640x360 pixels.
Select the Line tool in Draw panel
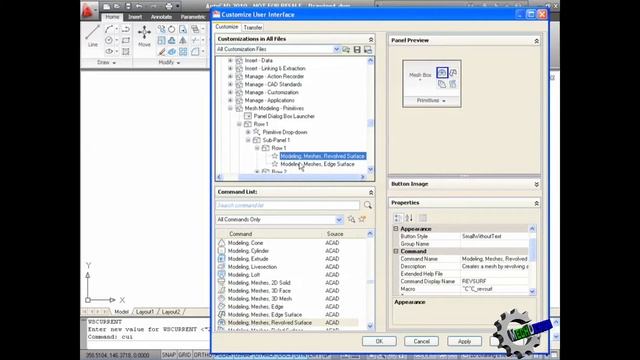93,36
